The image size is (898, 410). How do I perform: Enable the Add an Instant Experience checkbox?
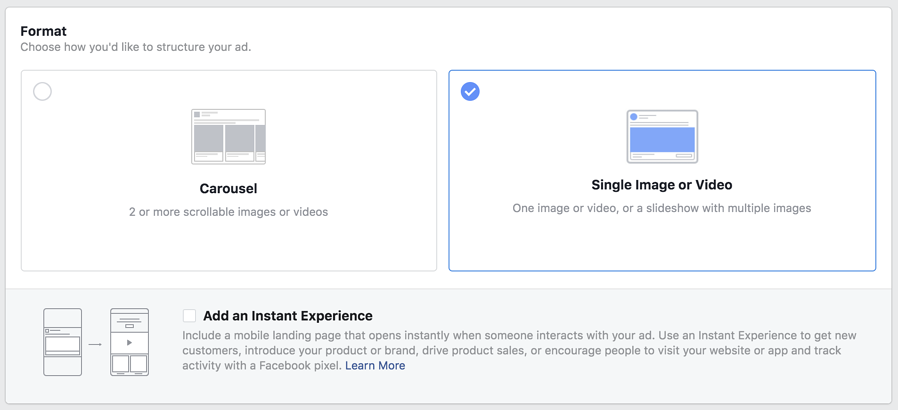[x=189, y=316]
